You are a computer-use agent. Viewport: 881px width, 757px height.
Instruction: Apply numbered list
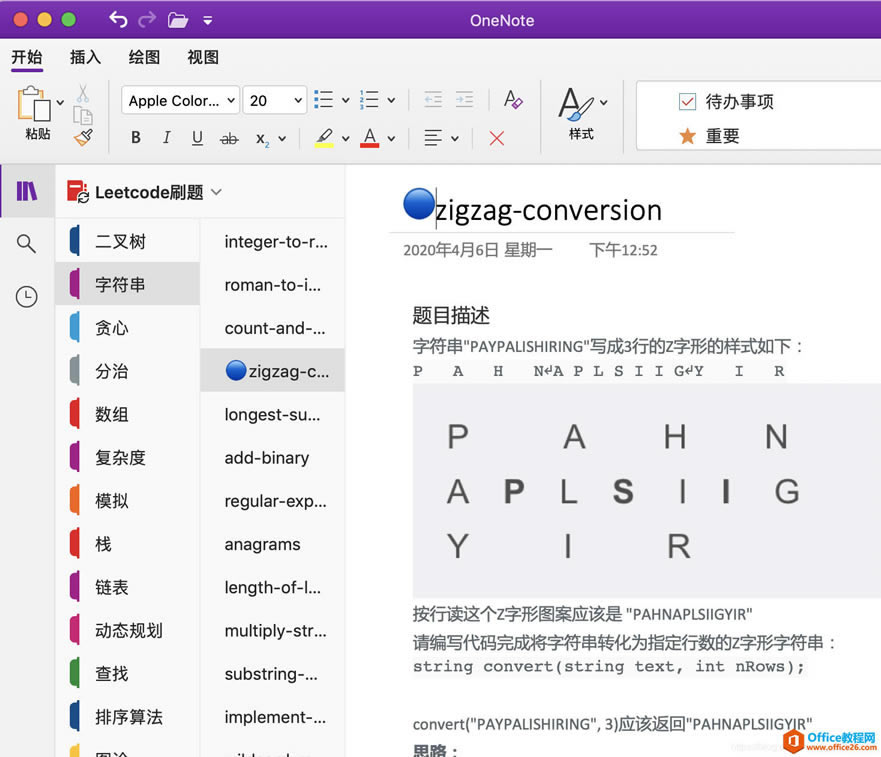pos(369,99)
